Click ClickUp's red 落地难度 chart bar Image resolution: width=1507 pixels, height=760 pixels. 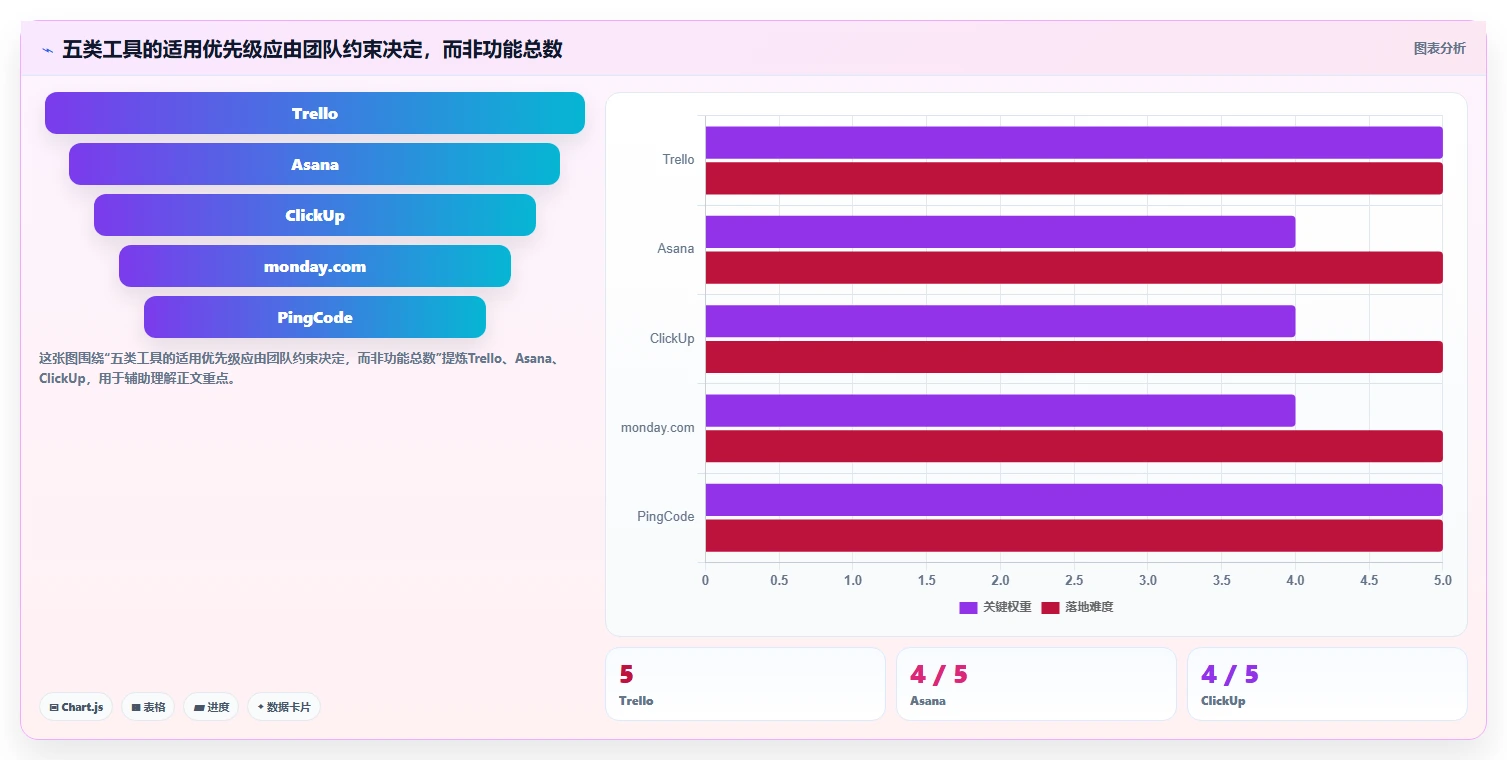[1074, 357]
